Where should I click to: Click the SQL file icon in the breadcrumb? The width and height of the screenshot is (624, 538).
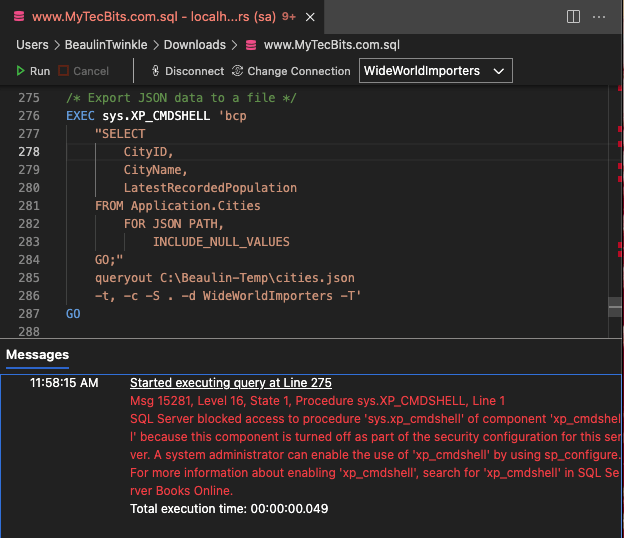click(251, 45)
